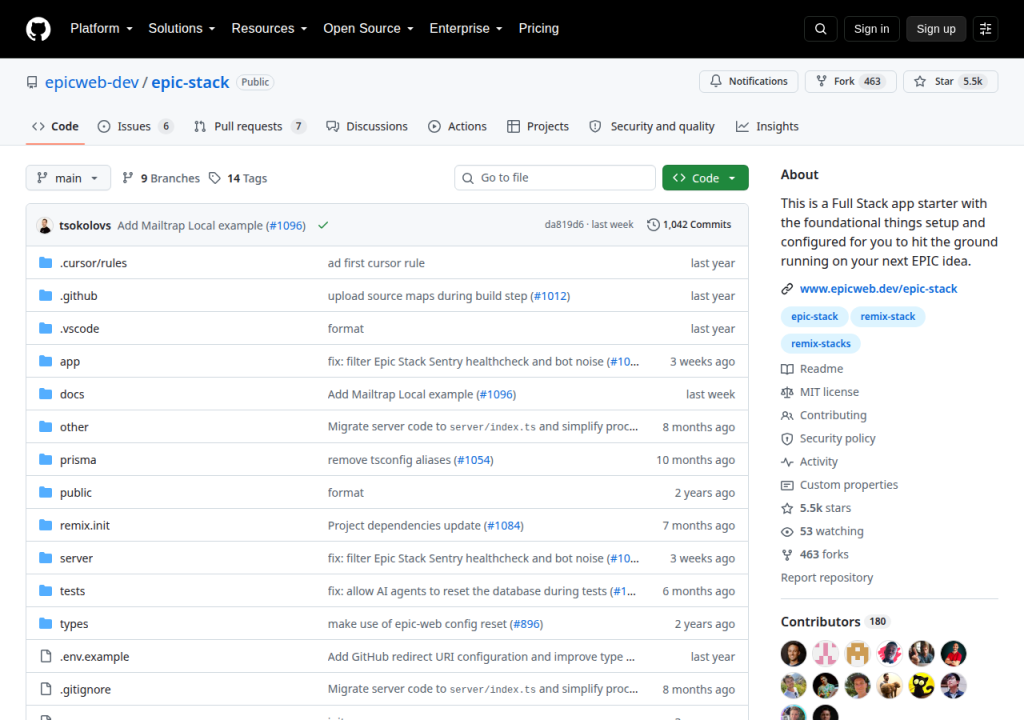Open the green Code dropdown button
The width and height of the screenshot is (1024, 720).
(x=705, y=178)
